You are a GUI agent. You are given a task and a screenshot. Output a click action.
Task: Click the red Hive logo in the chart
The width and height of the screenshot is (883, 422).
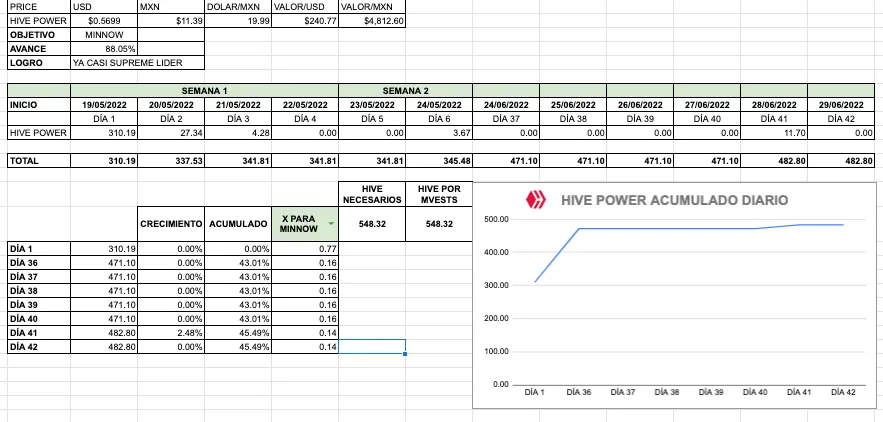[x=536, y=199]
